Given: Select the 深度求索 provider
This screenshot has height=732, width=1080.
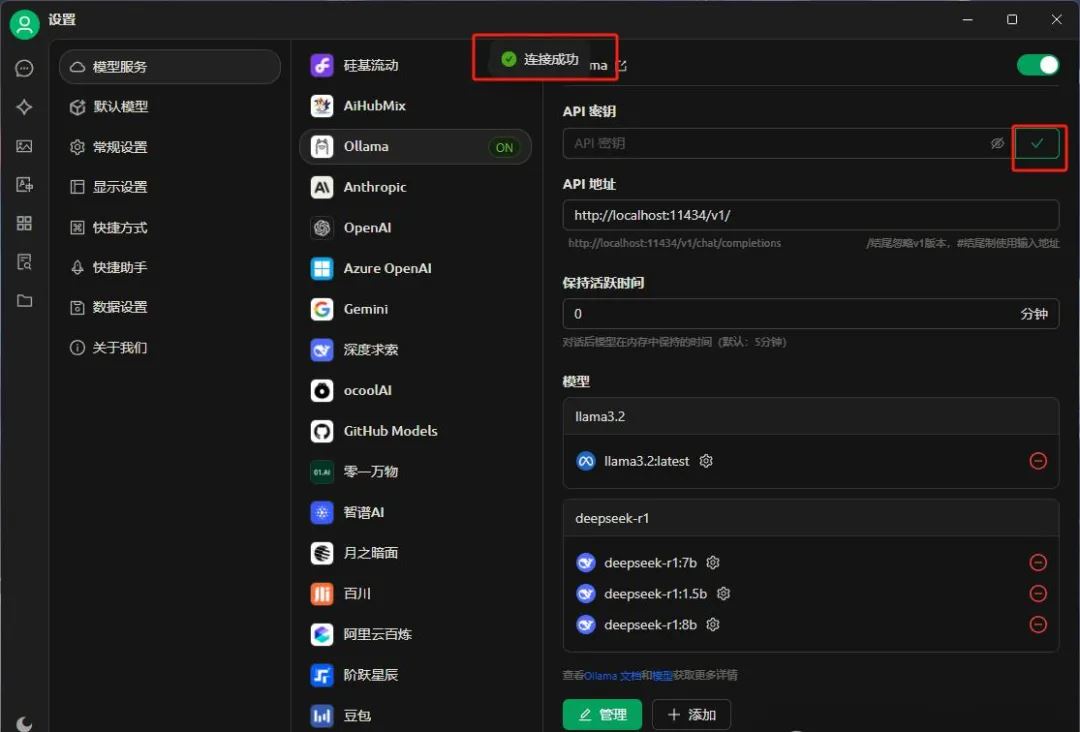Looking at the screenshot, I should 415,350.
